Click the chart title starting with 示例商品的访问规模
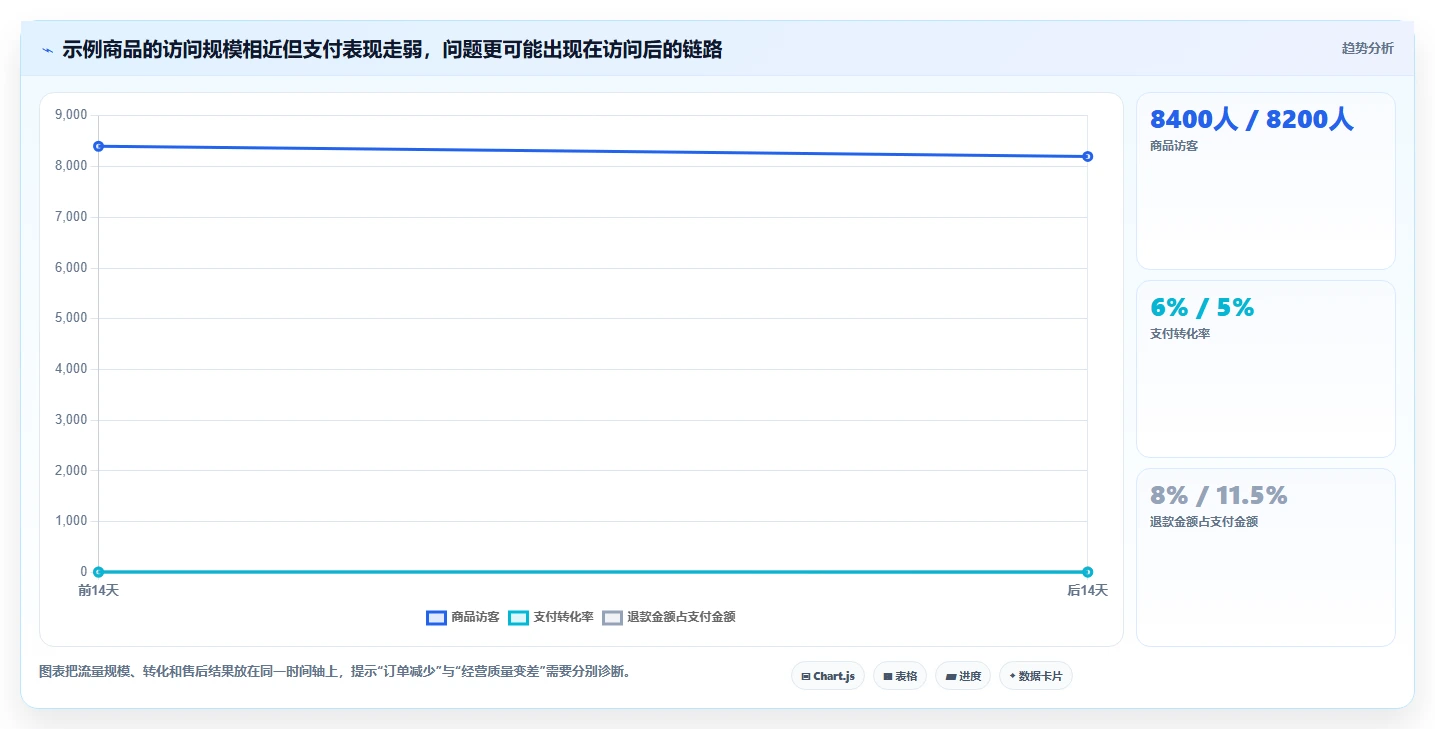This screenshot has width=1435, height=729. [392, 49]
